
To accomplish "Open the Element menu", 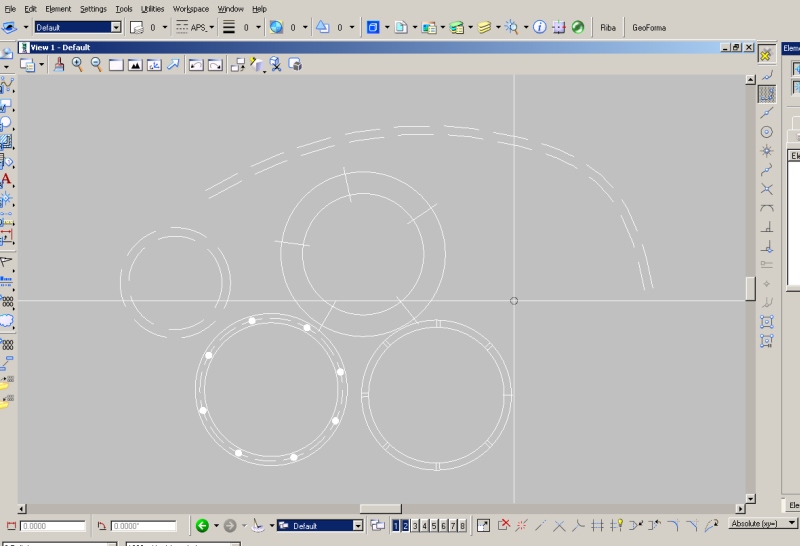I will click(x=58, y=9).
